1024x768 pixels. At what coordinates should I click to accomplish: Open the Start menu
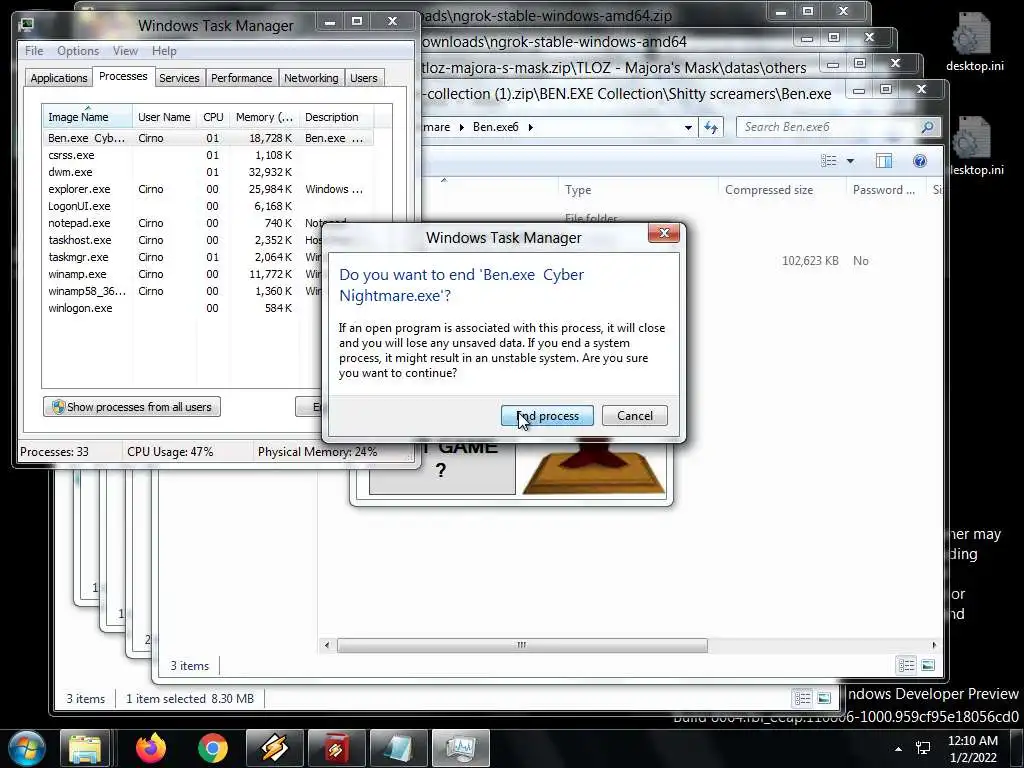point(26,748)
